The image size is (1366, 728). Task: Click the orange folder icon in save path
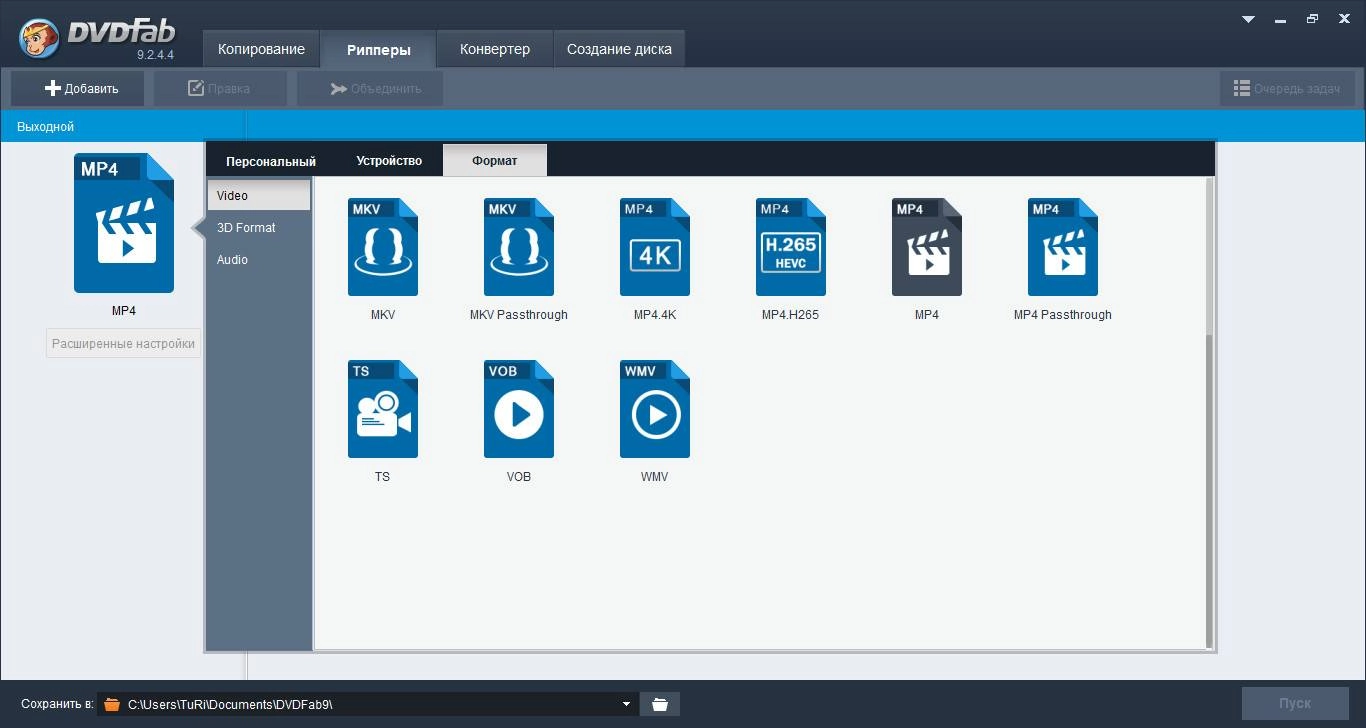point(112,704)
